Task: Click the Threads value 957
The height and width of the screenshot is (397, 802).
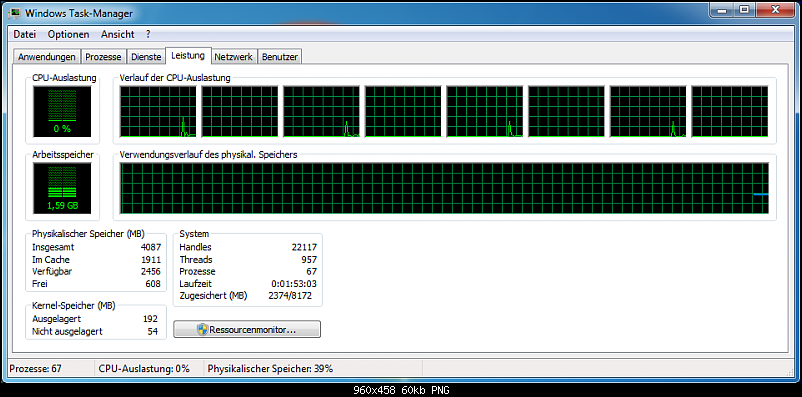Action: tap(309, 259)
